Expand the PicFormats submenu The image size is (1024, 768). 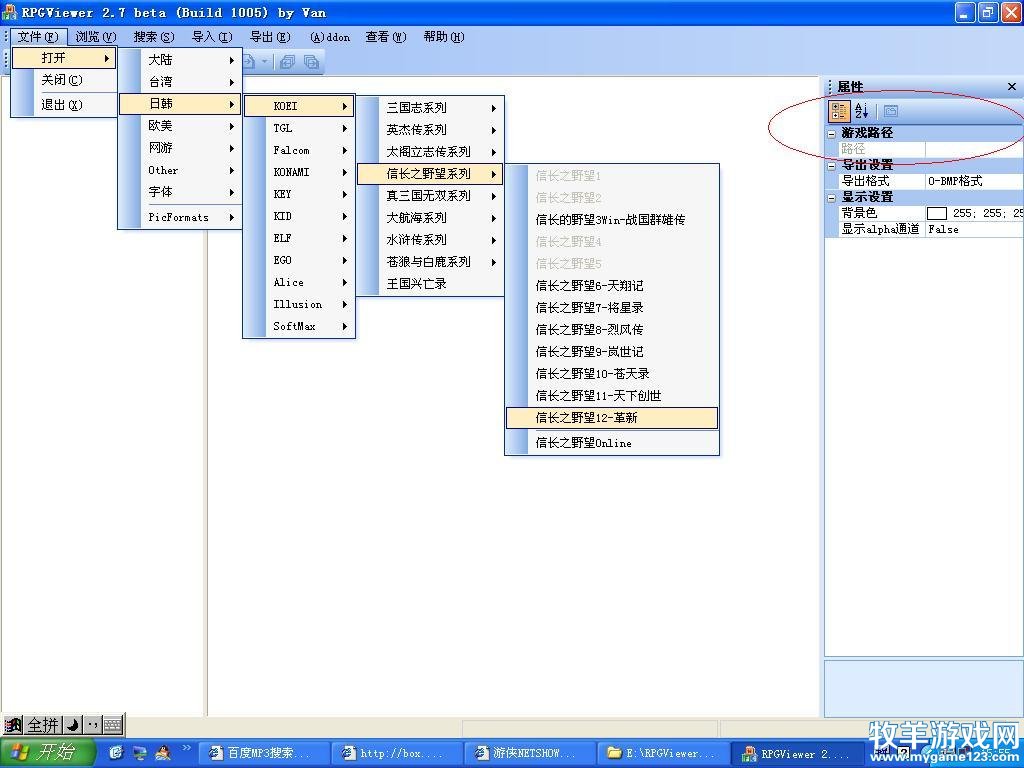pos(180,217)
